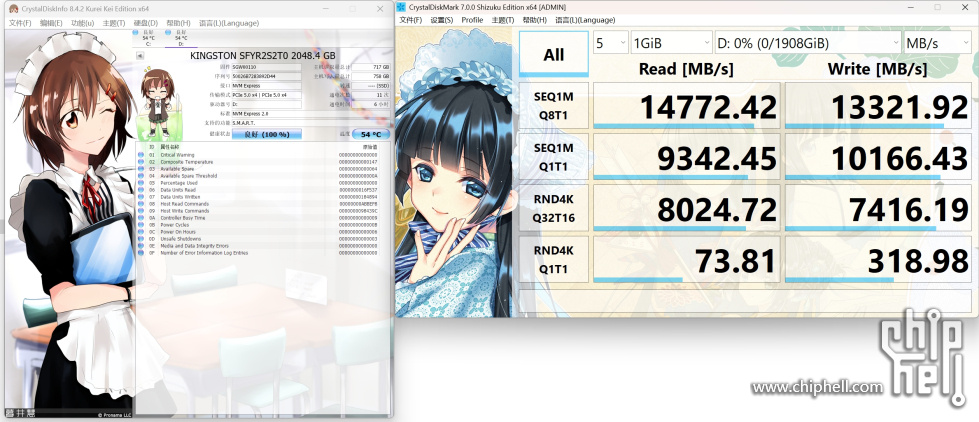
Task: Open 硬盘(D) menu in CrystalDiskInfo
Action: pos(145,23)
